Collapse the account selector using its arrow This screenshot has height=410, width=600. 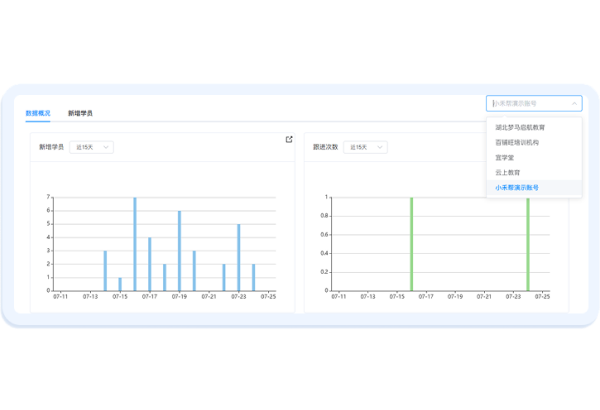574,103
